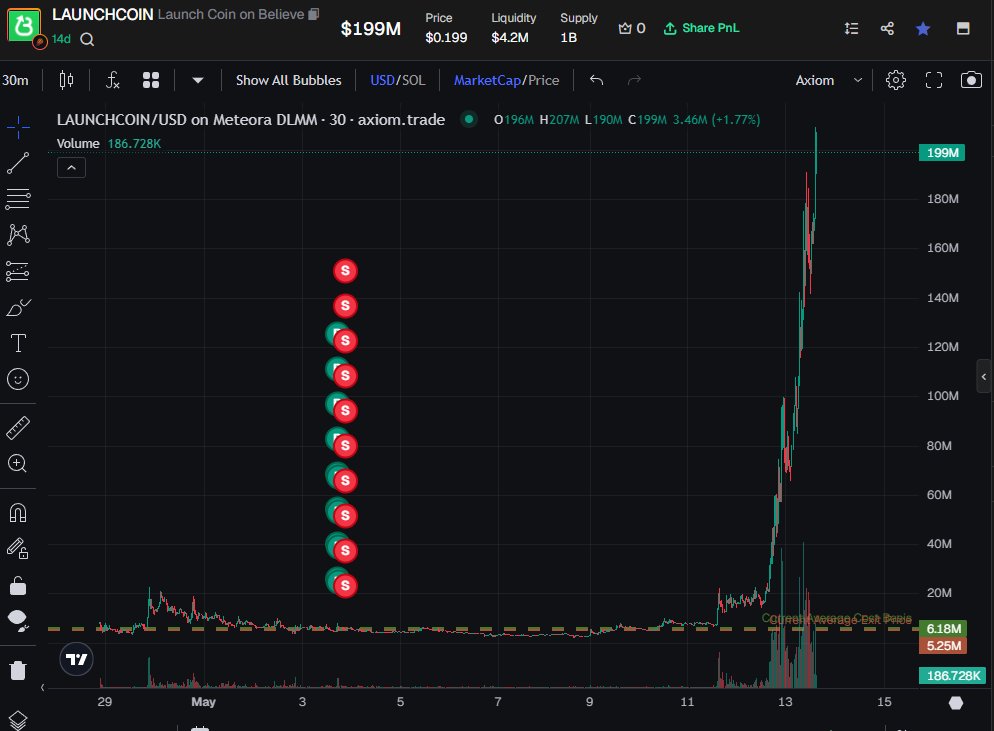Toggle stay in drawing mode

(x=18, y=548)
